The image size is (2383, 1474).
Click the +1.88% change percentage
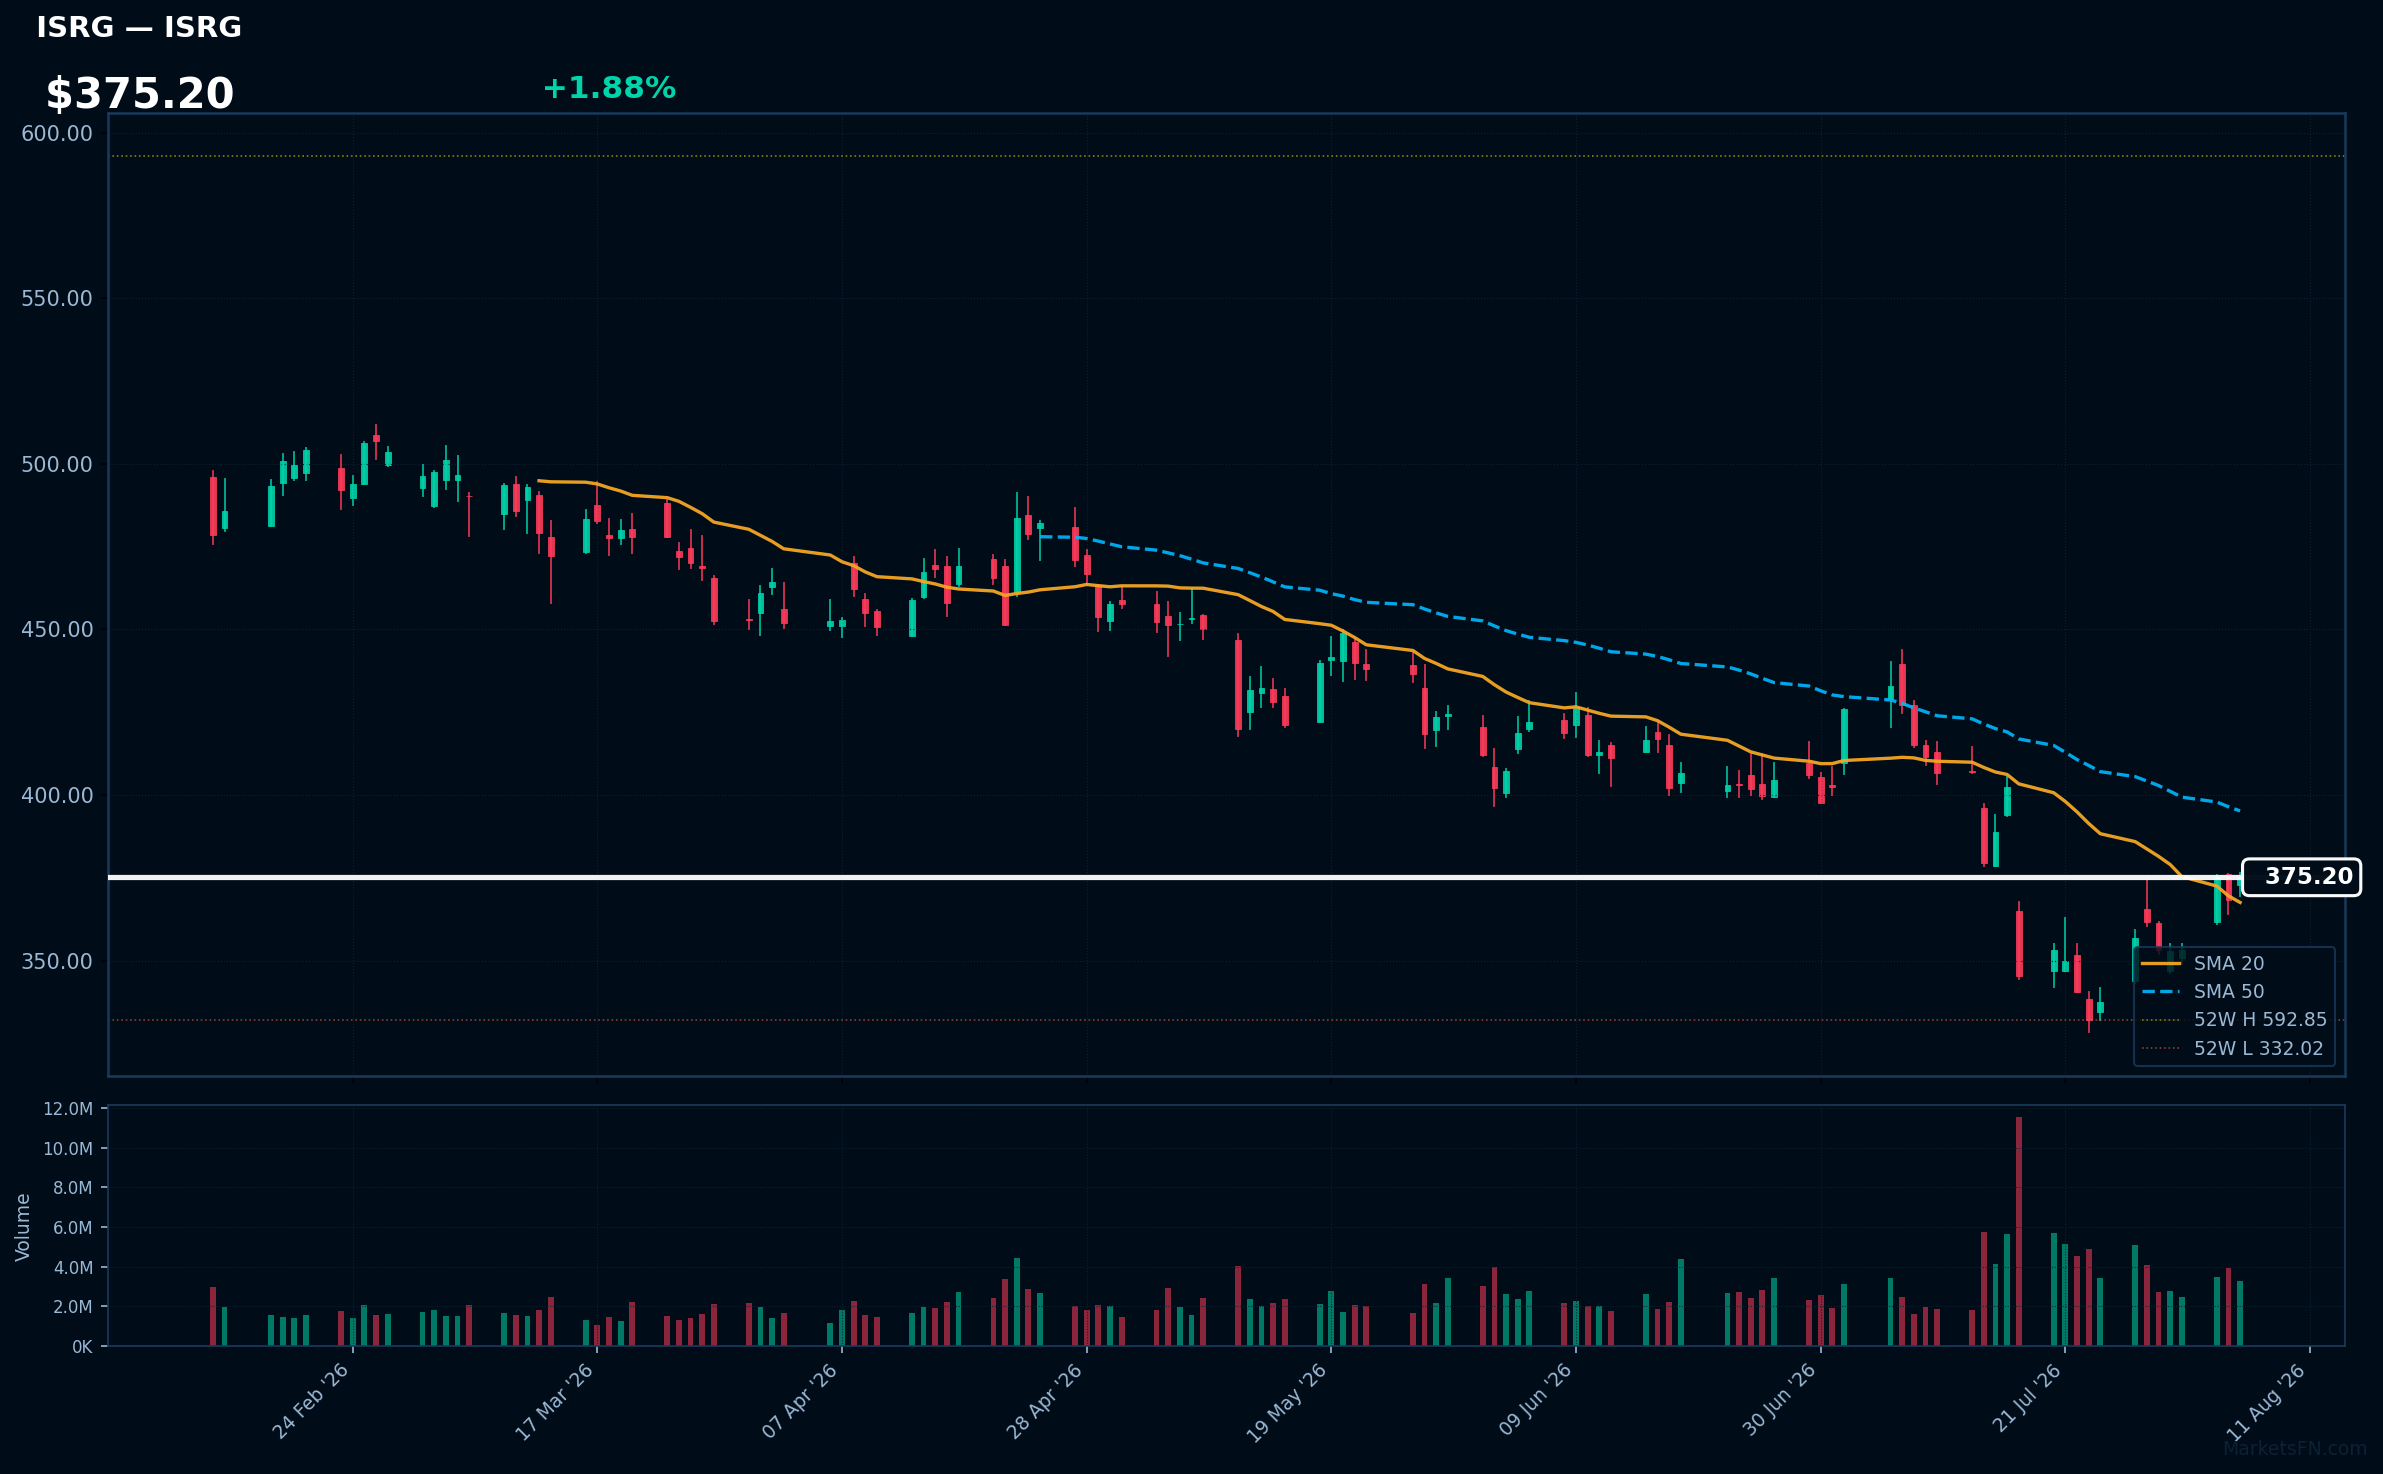[609, 88]
